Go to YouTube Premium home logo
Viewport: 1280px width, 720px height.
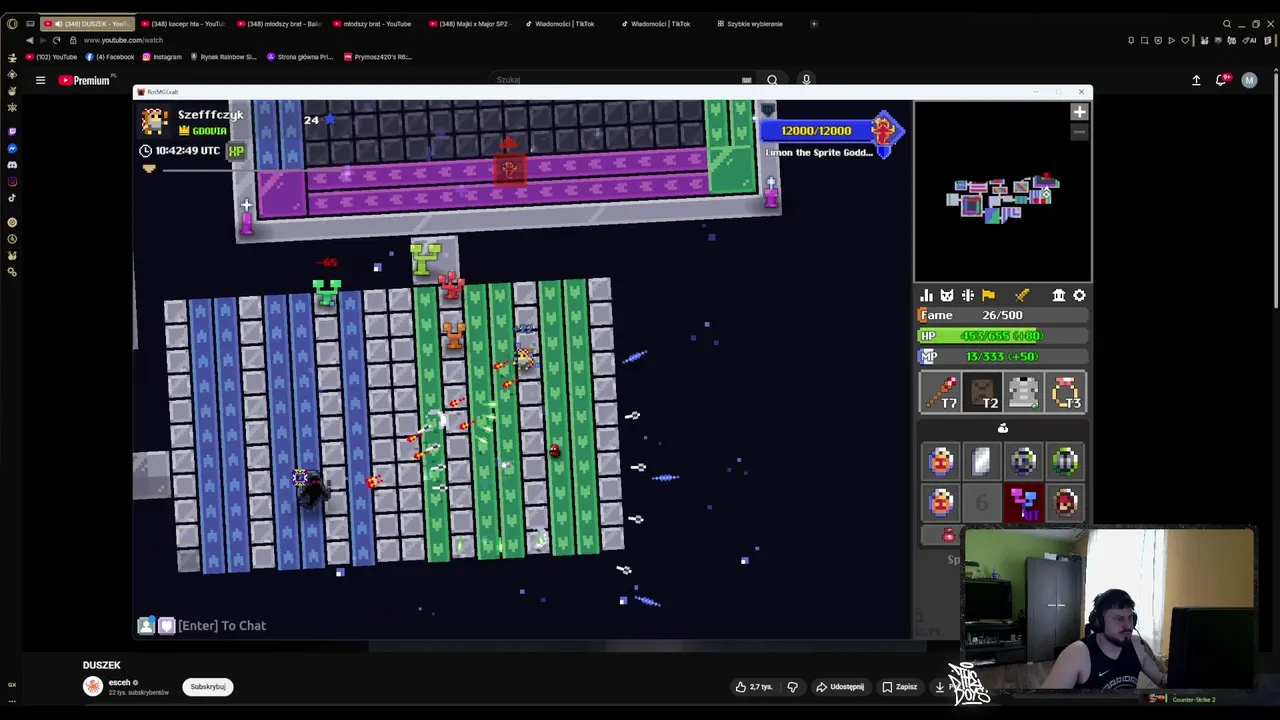pos(84,80)
